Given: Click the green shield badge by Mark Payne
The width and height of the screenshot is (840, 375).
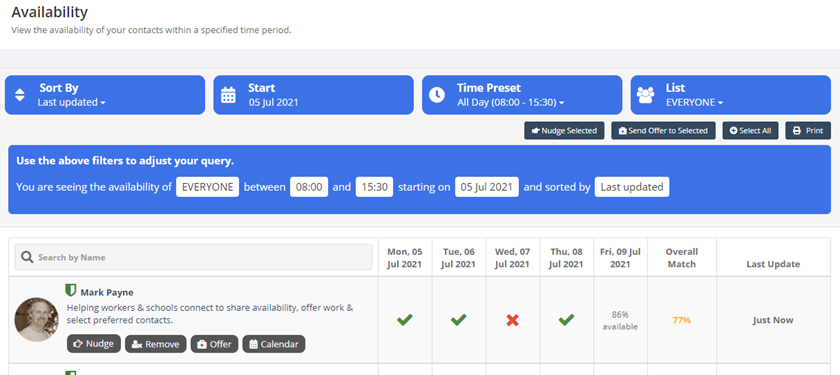Looking at the screenshot, I should (70, 291).
